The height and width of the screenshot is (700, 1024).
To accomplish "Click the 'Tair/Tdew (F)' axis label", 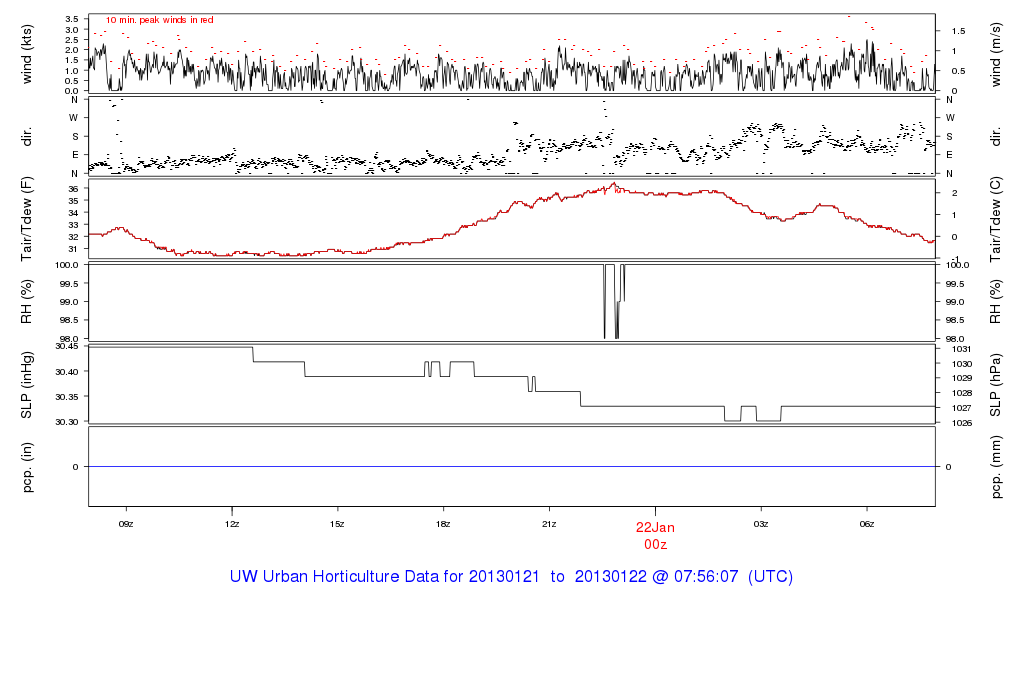I will click(27, 219).
